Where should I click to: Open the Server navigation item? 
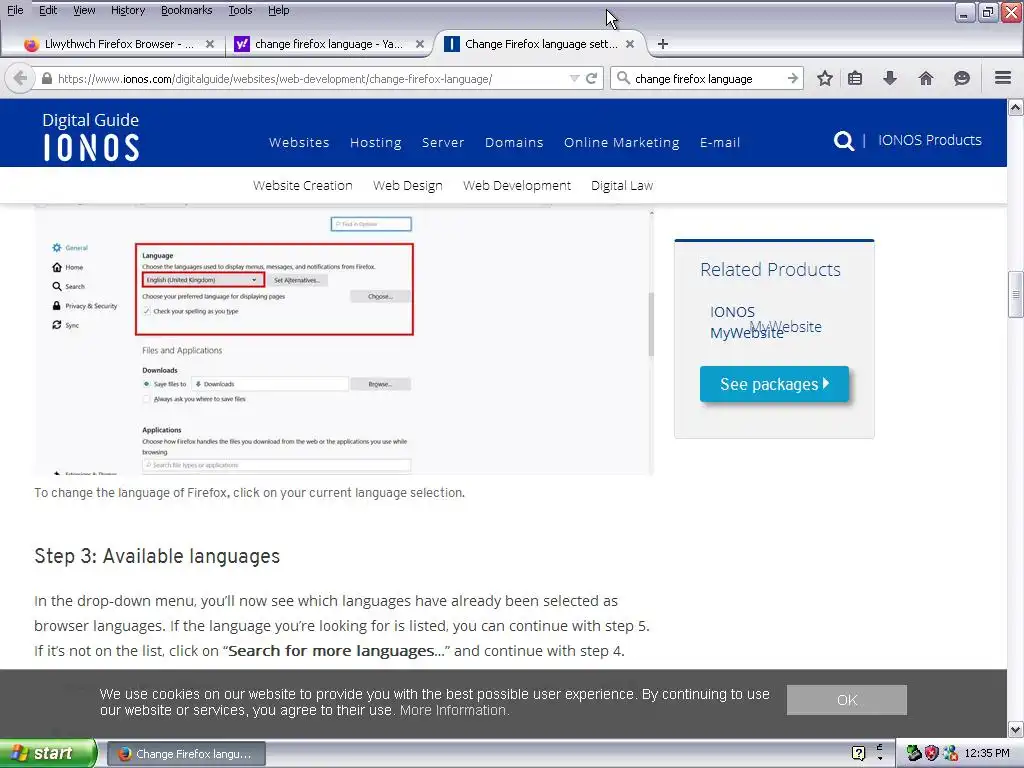point(443,142)
